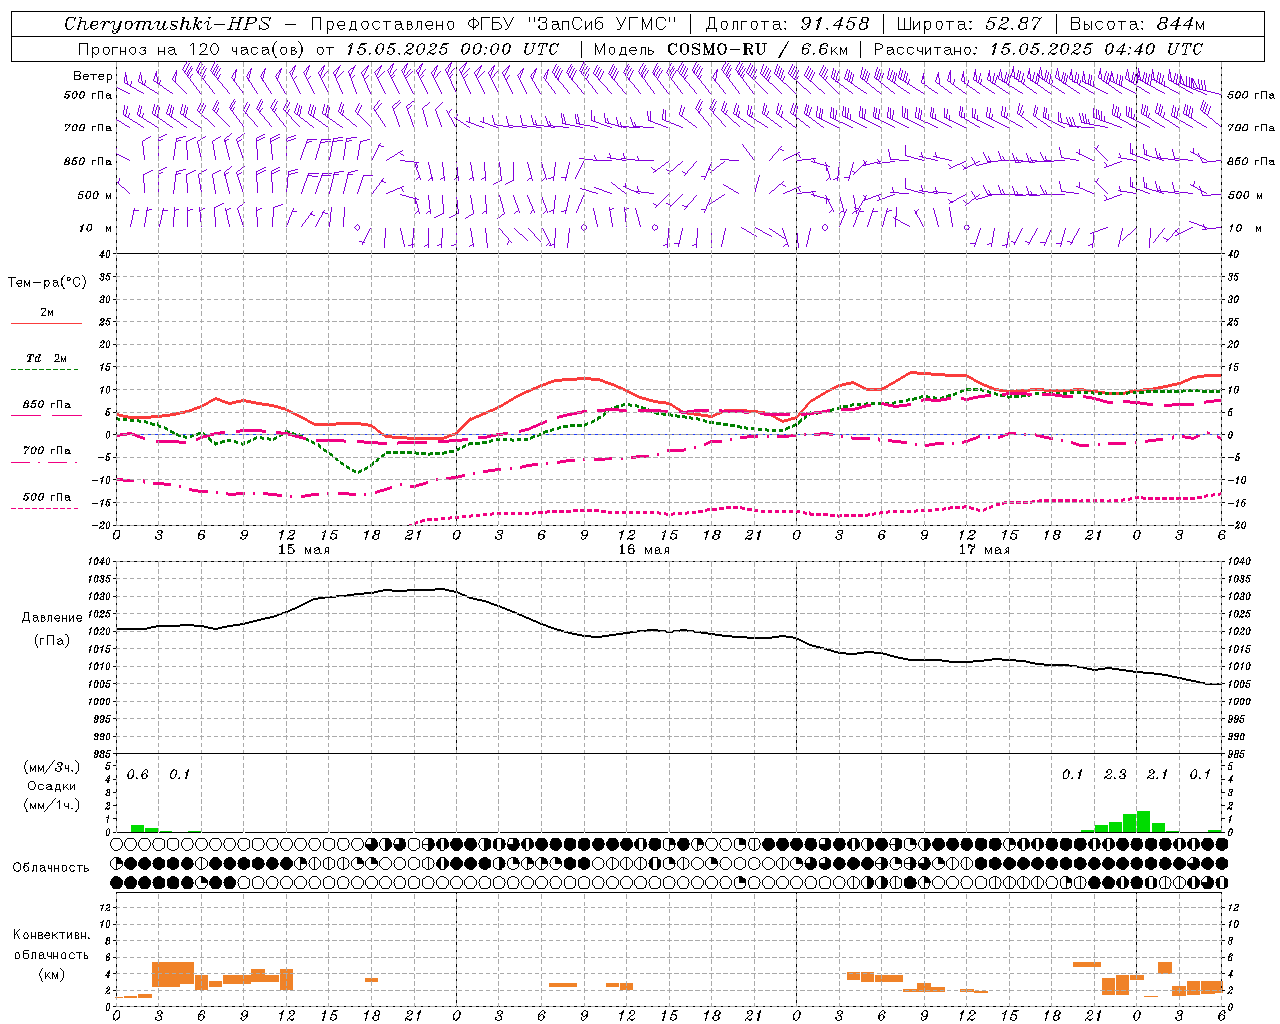Click the 'Рассчитано: 15.05.2025 04:40 UTC' text
This screenshot has height=1024, width=1280.
pyautogui.click(x=1038, y=49)
